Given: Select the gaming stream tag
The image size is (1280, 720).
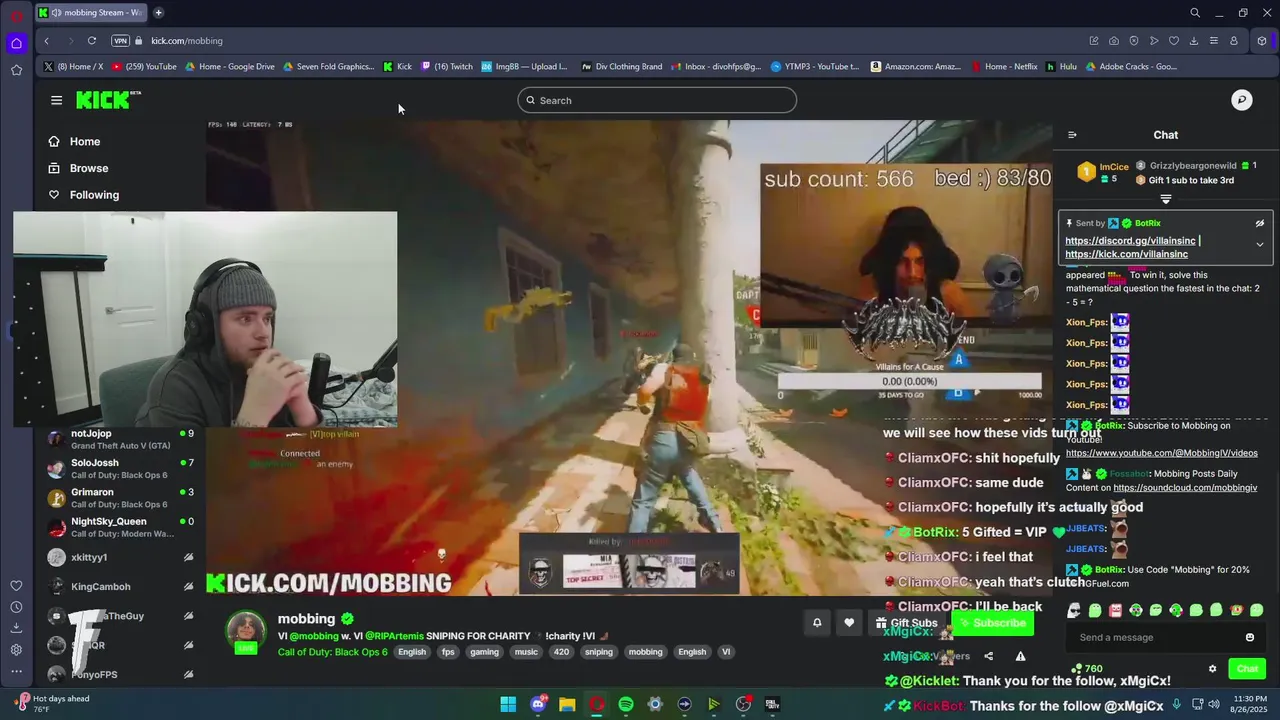Looking at the screenshot, I should (x=484, y=652).
